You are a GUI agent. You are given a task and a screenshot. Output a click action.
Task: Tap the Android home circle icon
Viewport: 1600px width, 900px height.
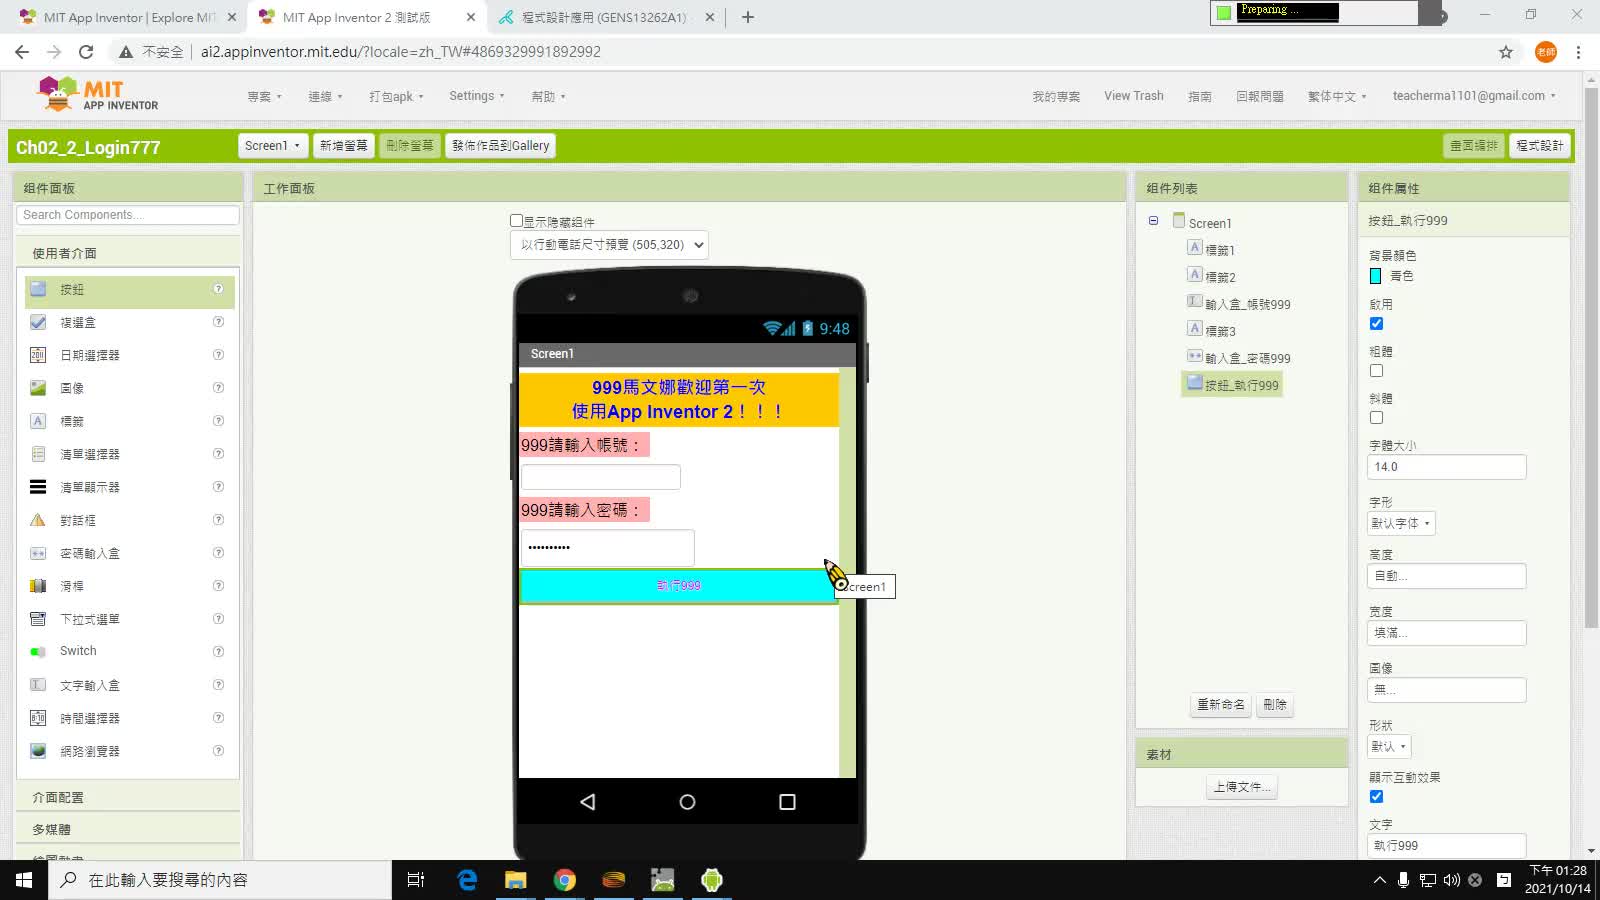pos(687,802)
